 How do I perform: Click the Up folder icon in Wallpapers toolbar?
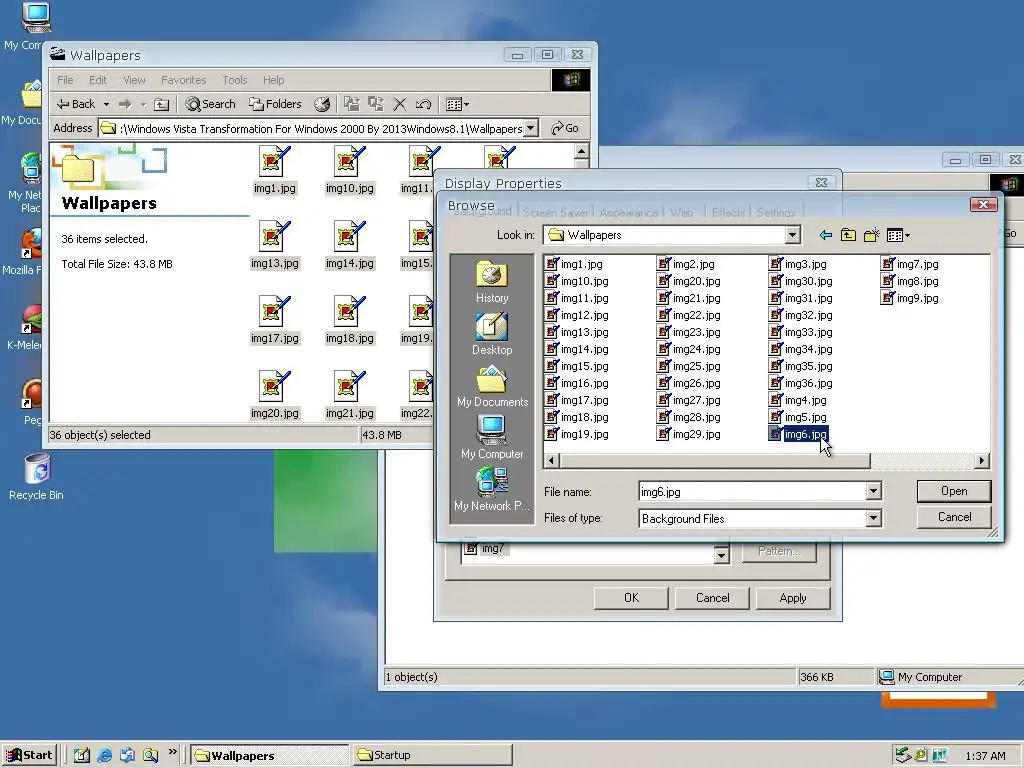coord(161,104)
